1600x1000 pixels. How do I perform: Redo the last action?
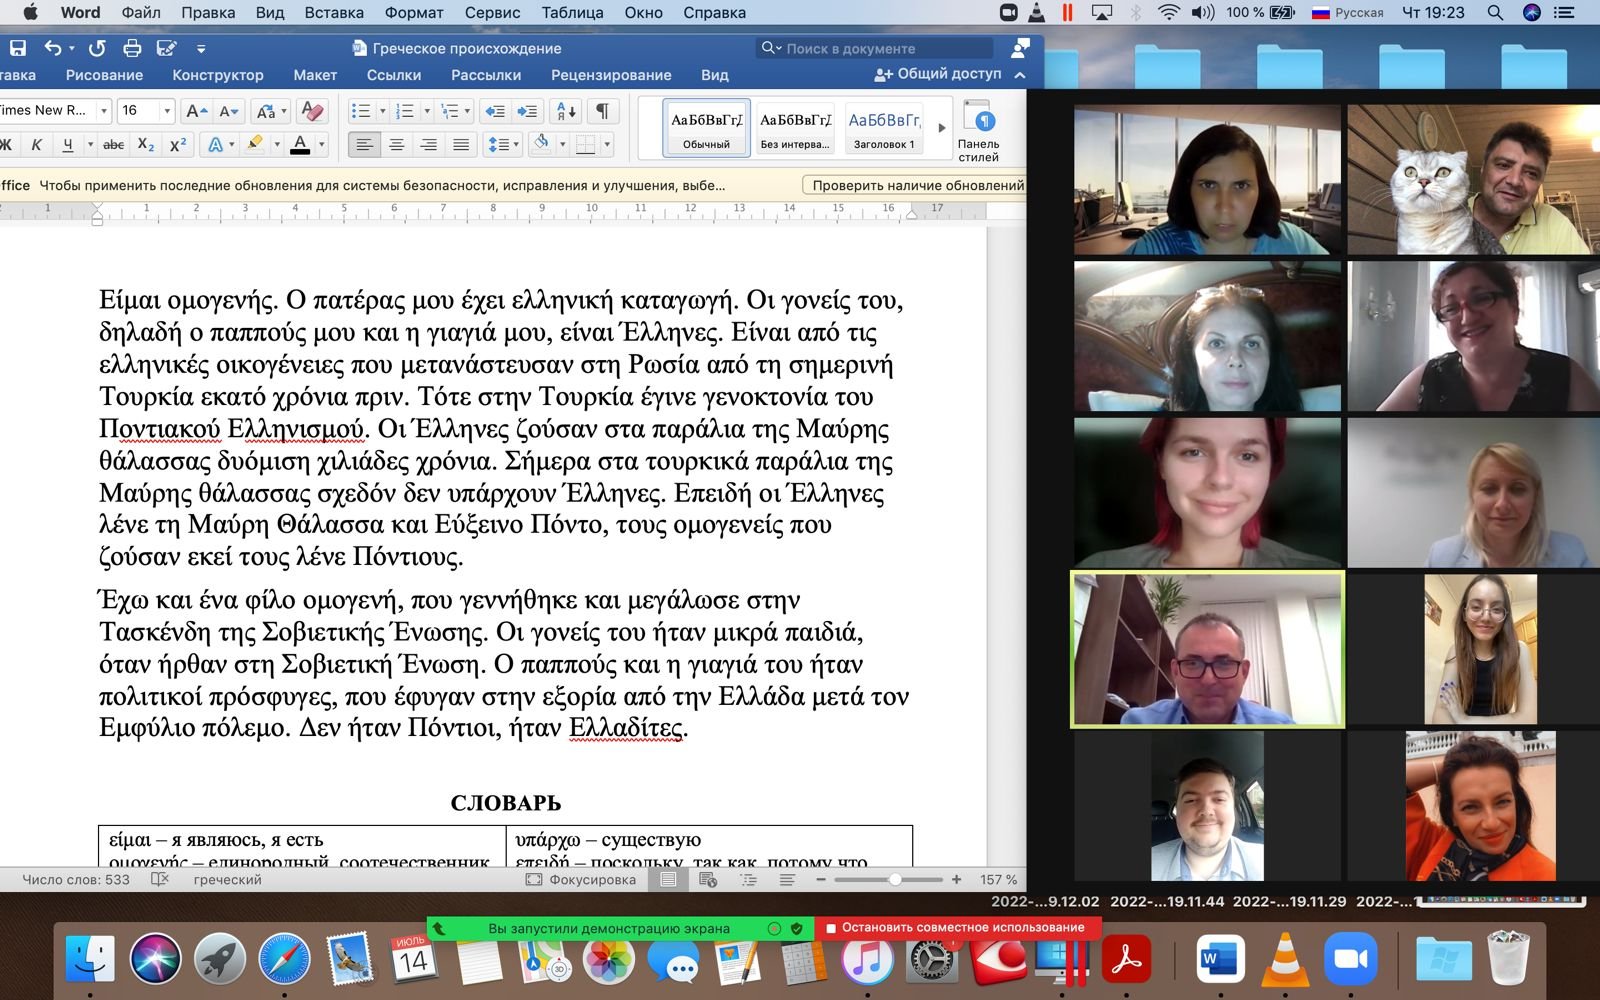(x=97, y=48)
